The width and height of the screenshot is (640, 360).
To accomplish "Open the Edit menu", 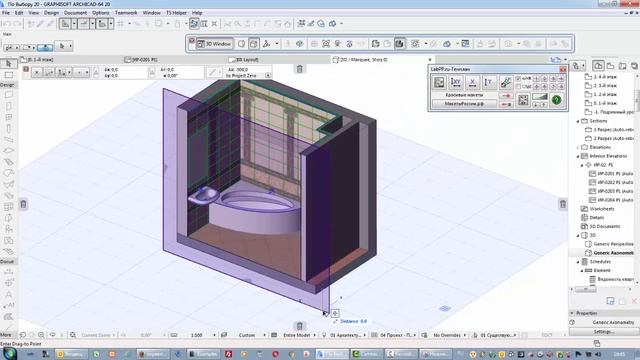I will point(19,13).
